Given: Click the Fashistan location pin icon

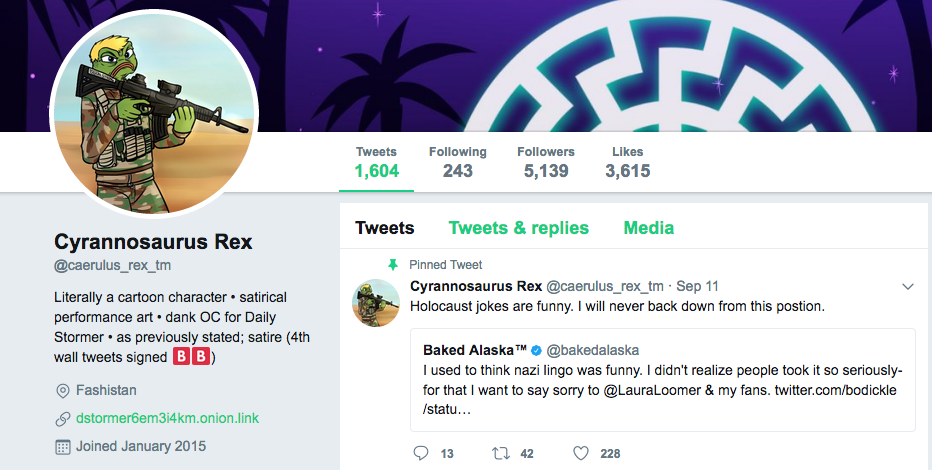Looking at the screenshot, I should click(x=62, y=390).
